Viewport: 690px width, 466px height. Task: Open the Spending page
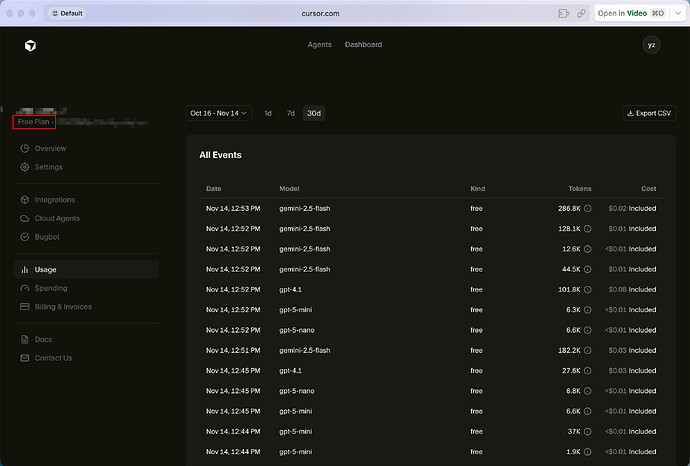(86, 288)
